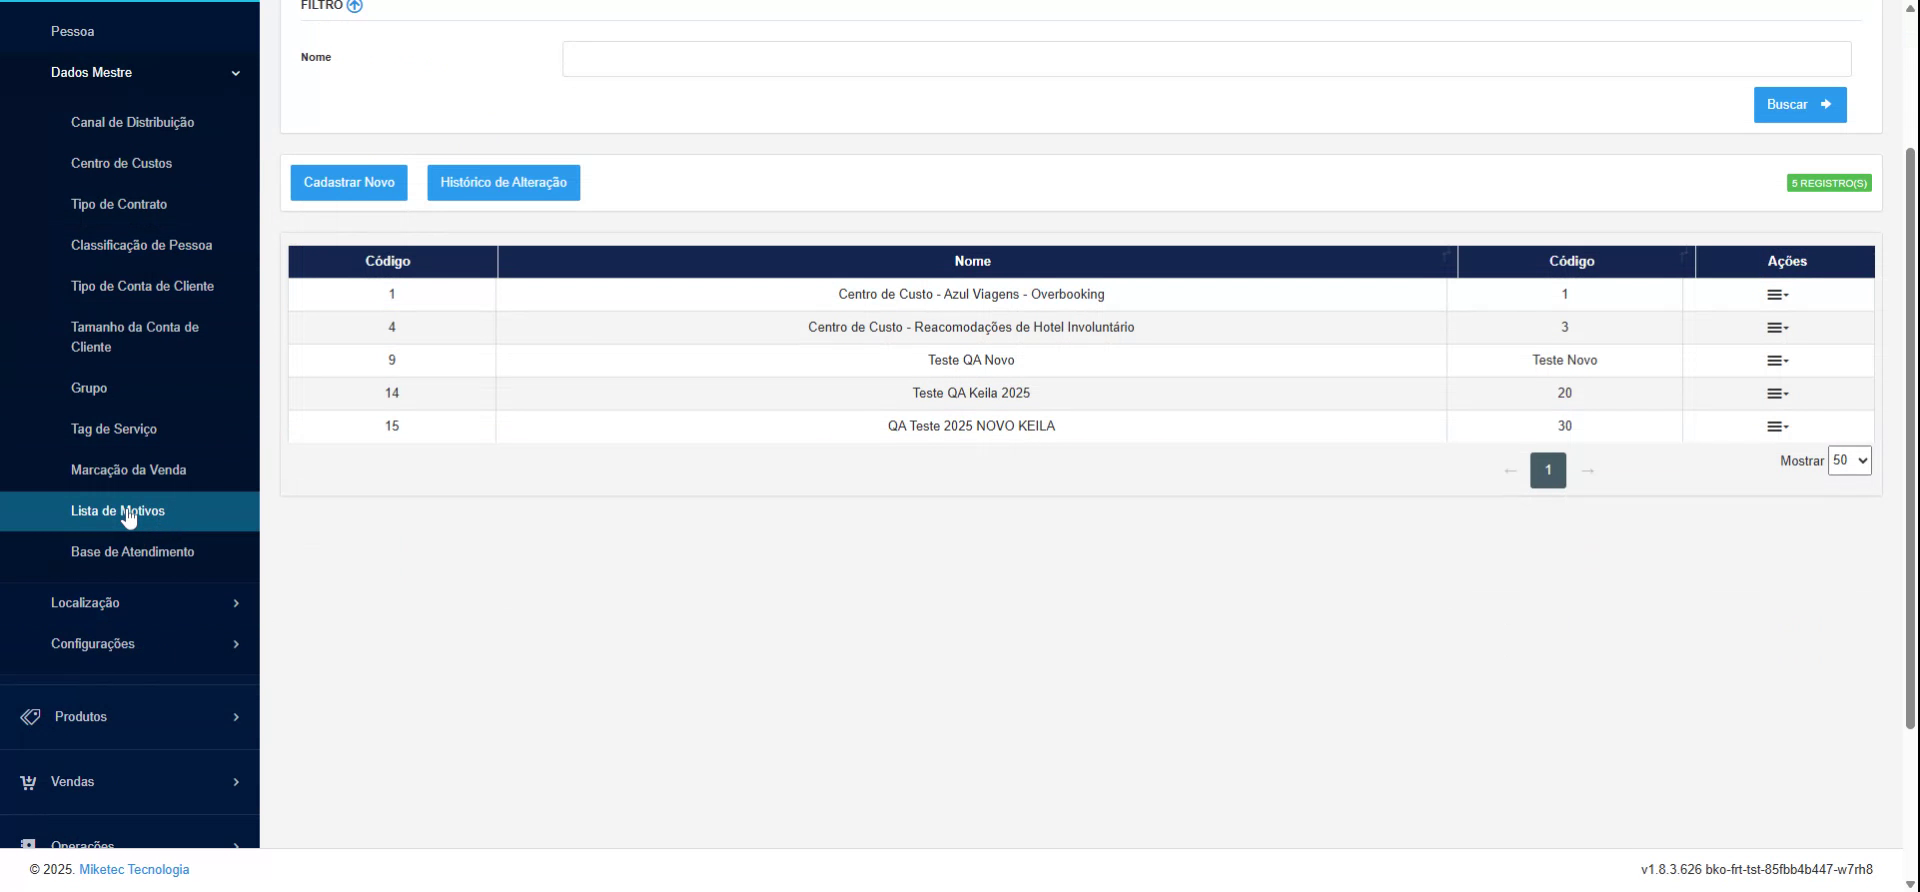Image resolution: width=1920 pixels, height=892 pixels.
Task: Open actions menu for Teste QA Keila 2025
Action: coord(1777,394)
